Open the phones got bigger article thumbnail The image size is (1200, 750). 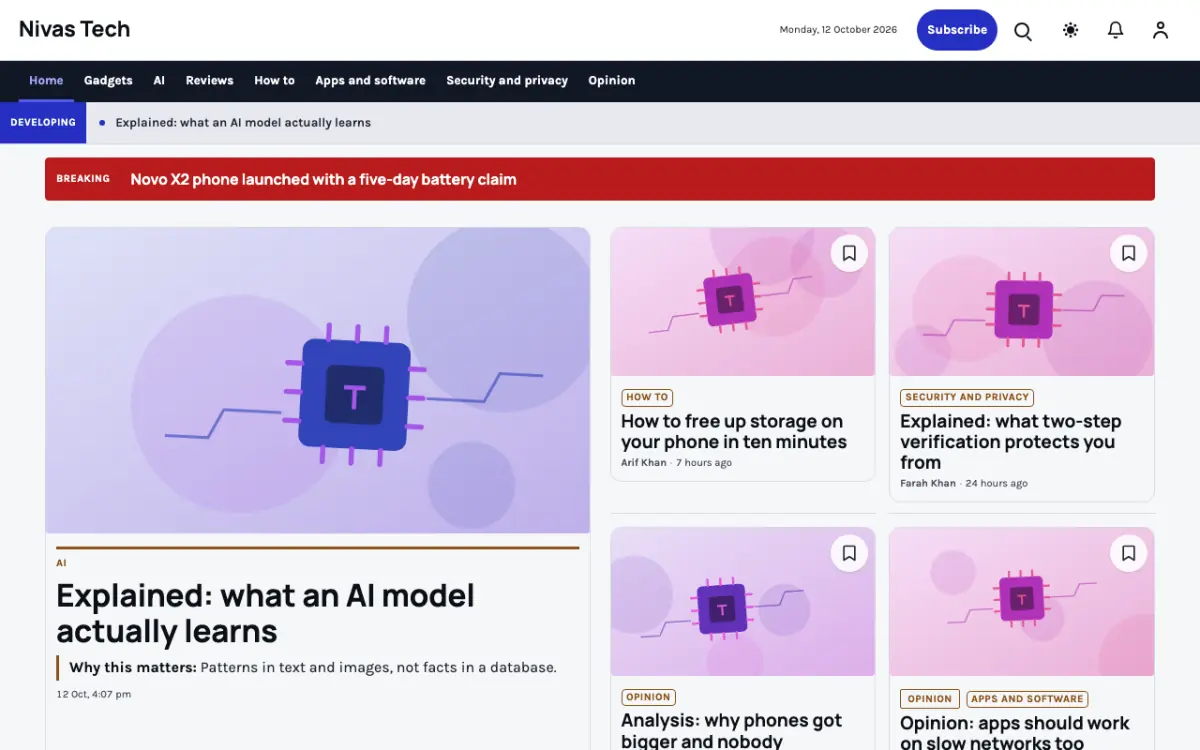743,602
